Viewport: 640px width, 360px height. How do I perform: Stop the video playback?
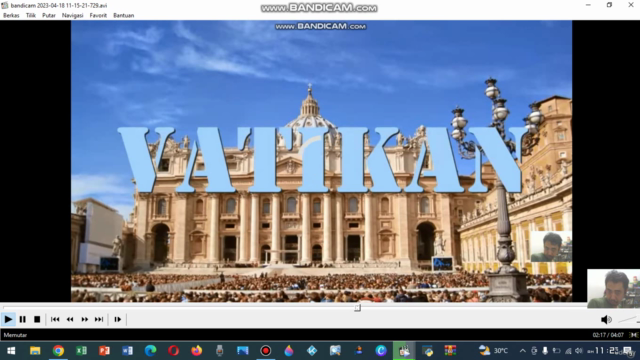[x=37, y=319]
